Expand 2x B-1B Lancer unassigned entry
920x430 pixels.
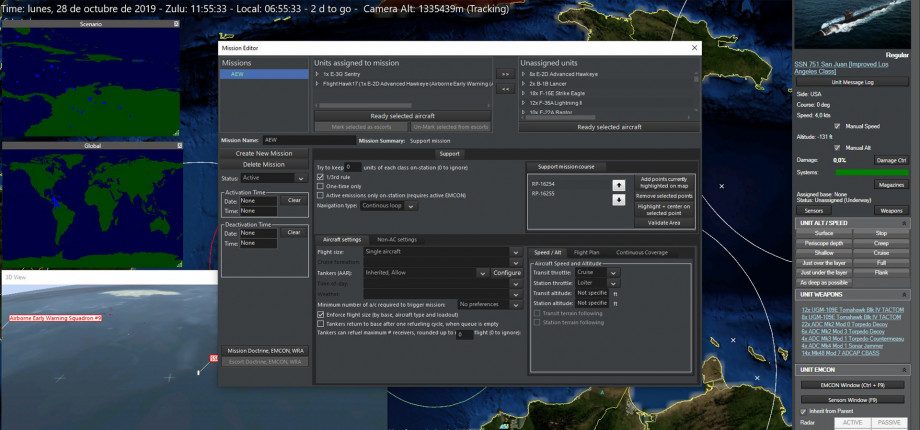524,84
